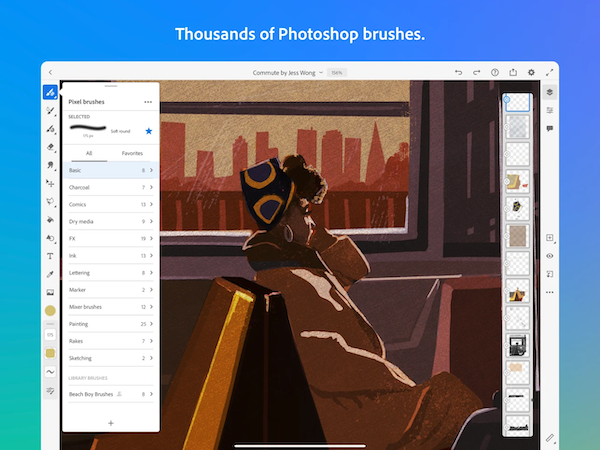The width and height of the screenshot is (600, 450).
Task: Open Pixel brushes three-dot menu
Action: (x=148, y=102)
